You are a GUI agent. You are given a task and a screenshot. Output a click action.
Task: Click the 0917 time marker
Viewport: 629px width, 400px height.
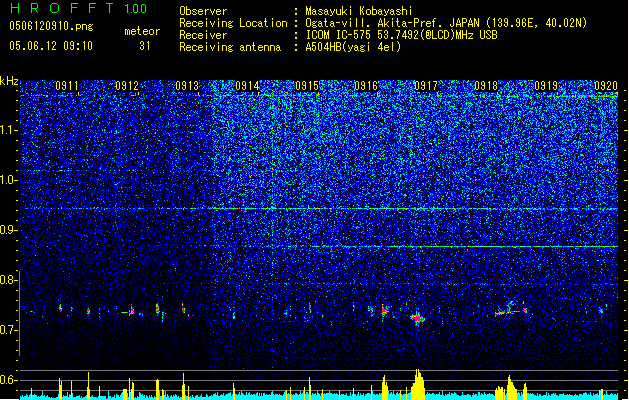point(426,86)
